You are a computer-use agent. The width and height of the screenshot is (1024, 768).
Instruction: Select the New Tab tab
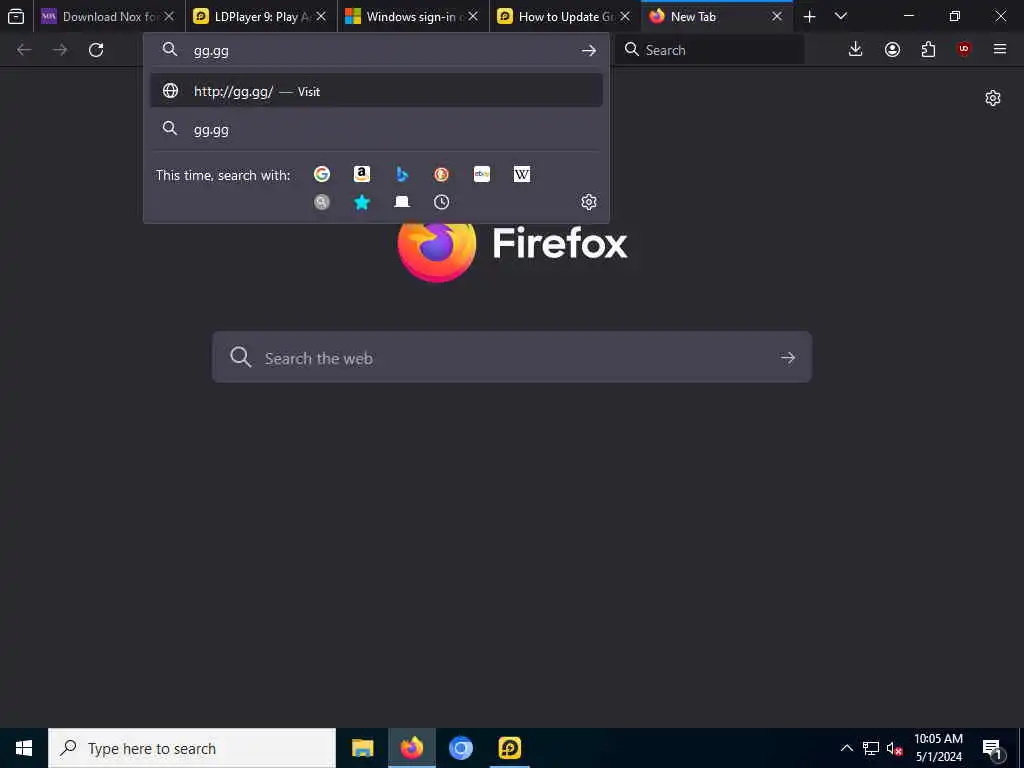point(717,17)
